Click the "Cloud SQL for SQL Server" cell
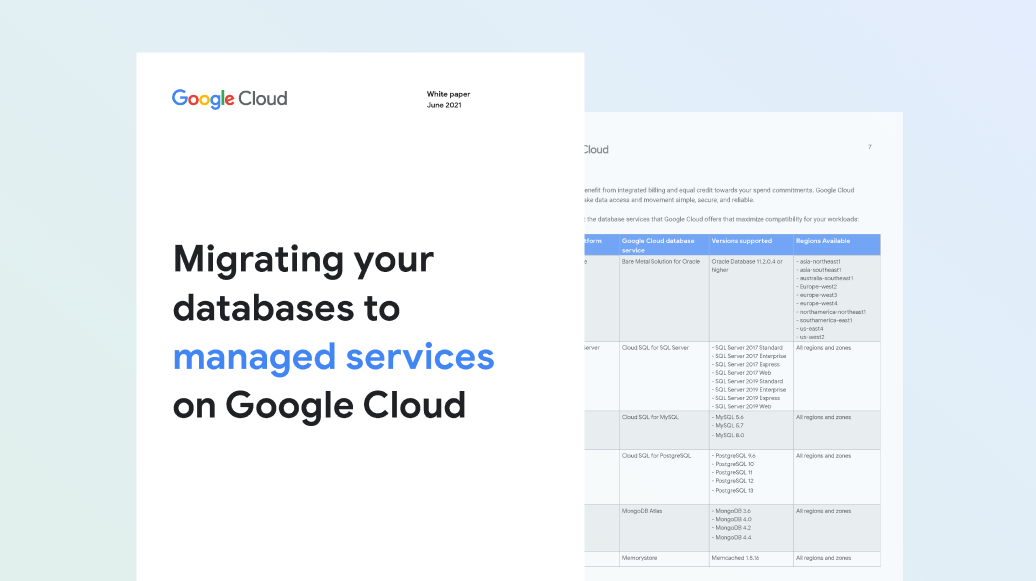 click(654, 348)
